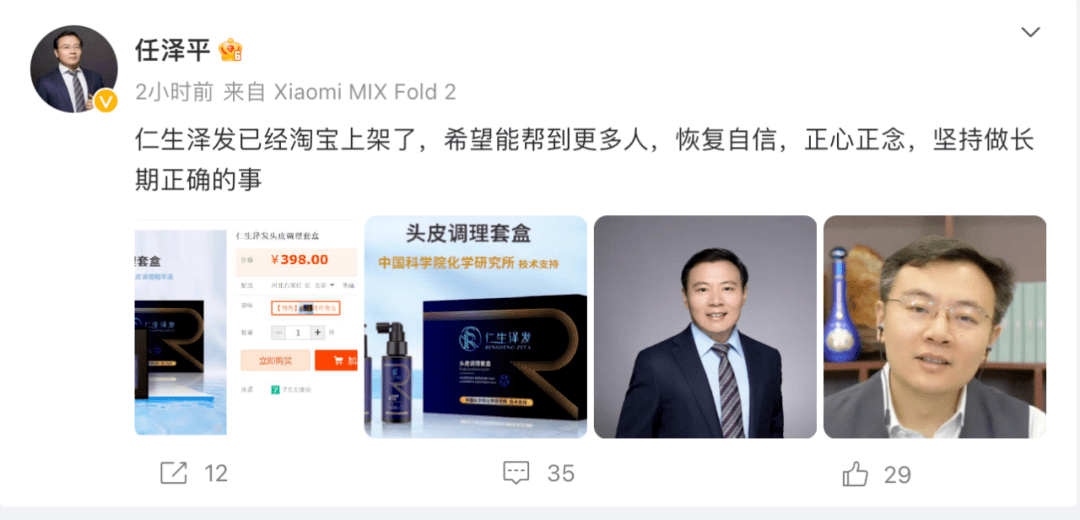Click the plus quantity stepper in listing
1080x520 pixels.
(318, 332)
